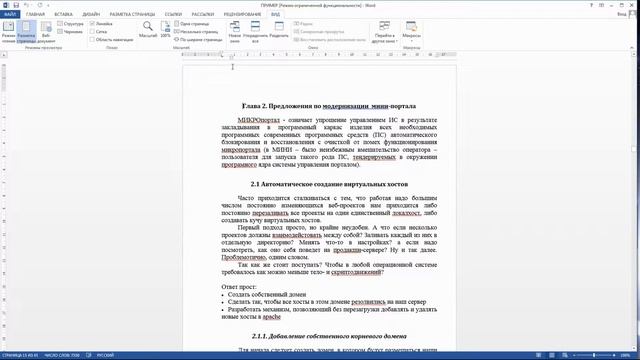Screen dimensions: 640x360
Task: Click the Структура outline view button
Action: coord(71,24)
